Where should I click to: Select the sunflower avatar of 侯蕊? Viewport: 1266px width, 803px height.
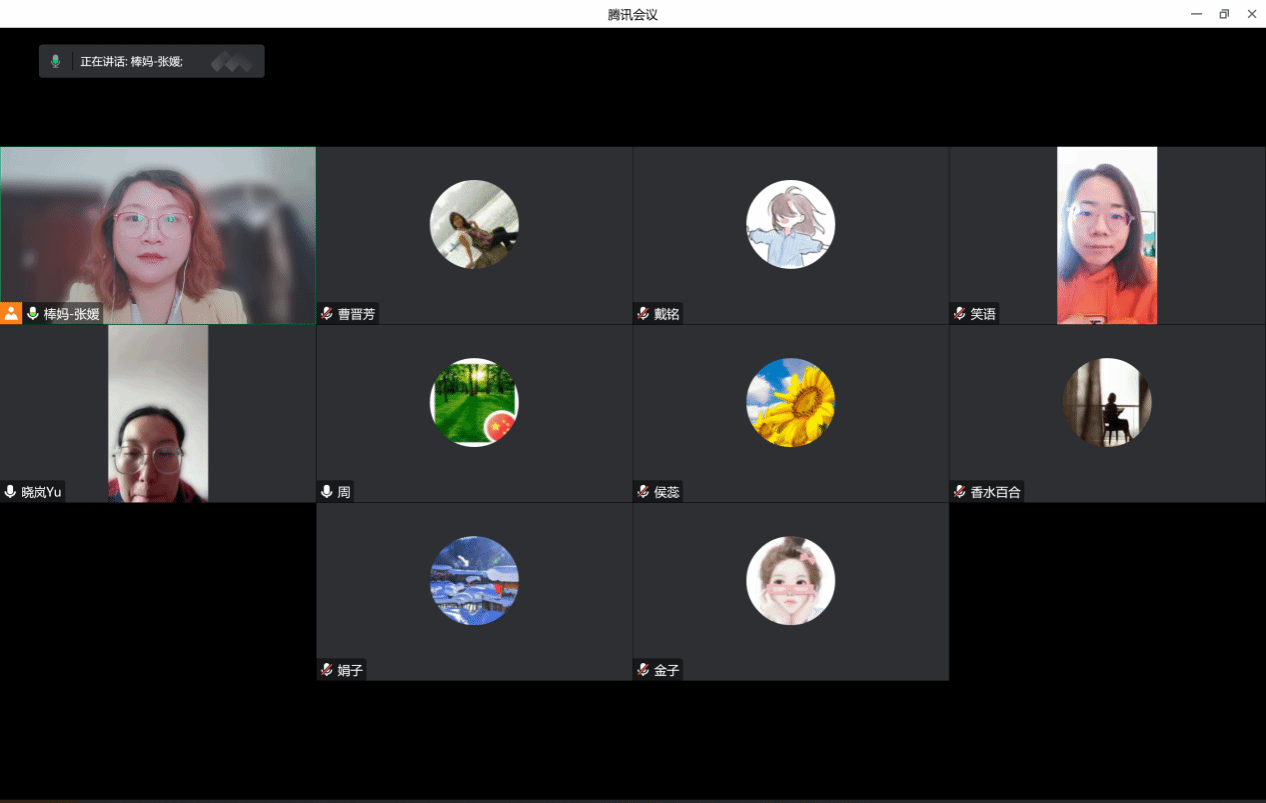[790, 402]
